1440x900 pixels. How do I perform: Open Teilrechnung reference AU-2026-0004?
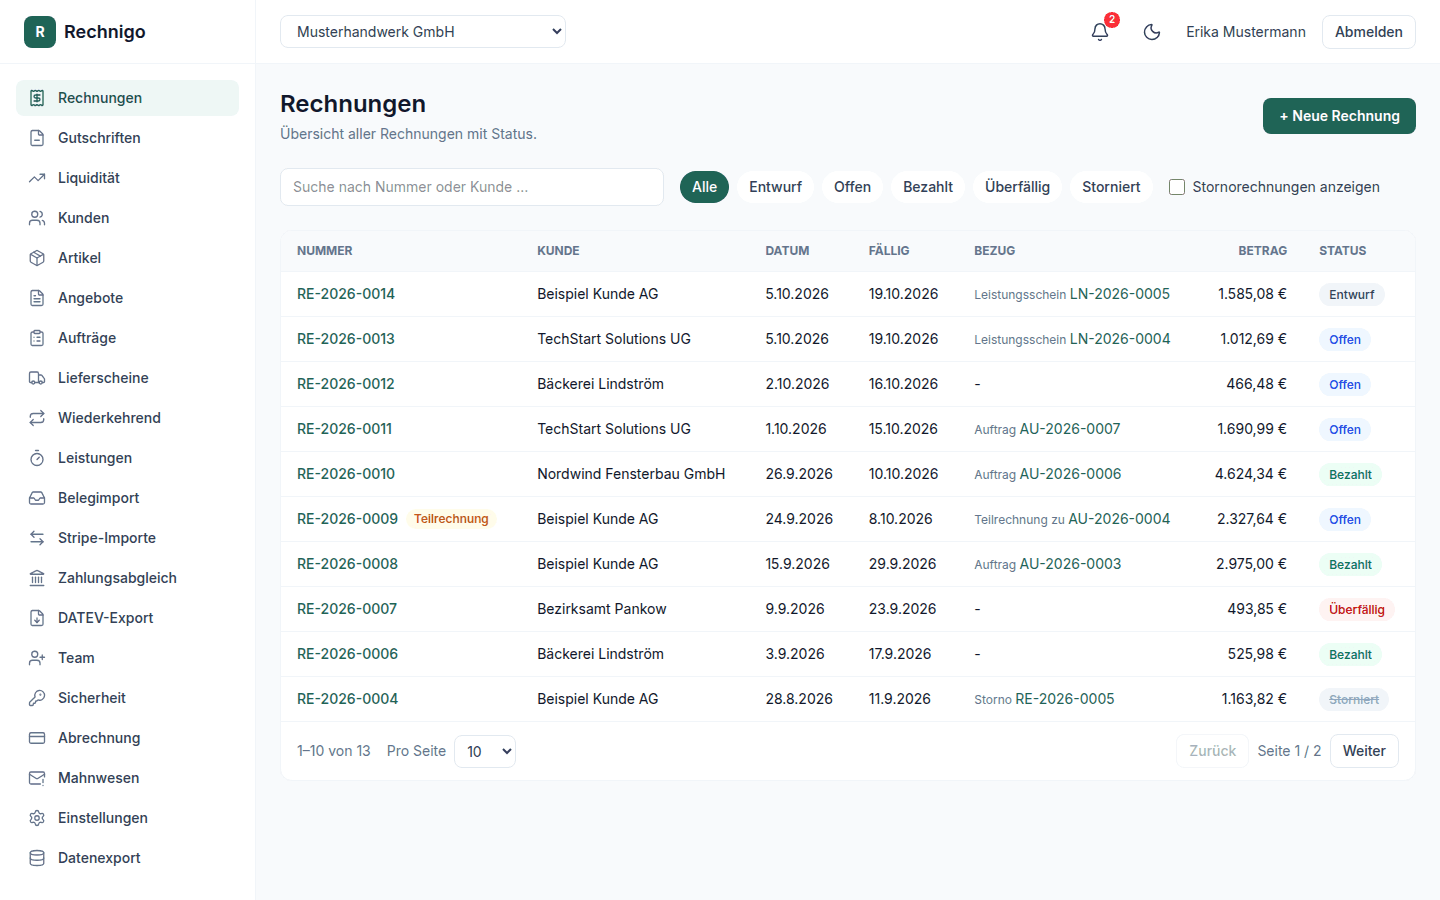[x=1119, y=519]
